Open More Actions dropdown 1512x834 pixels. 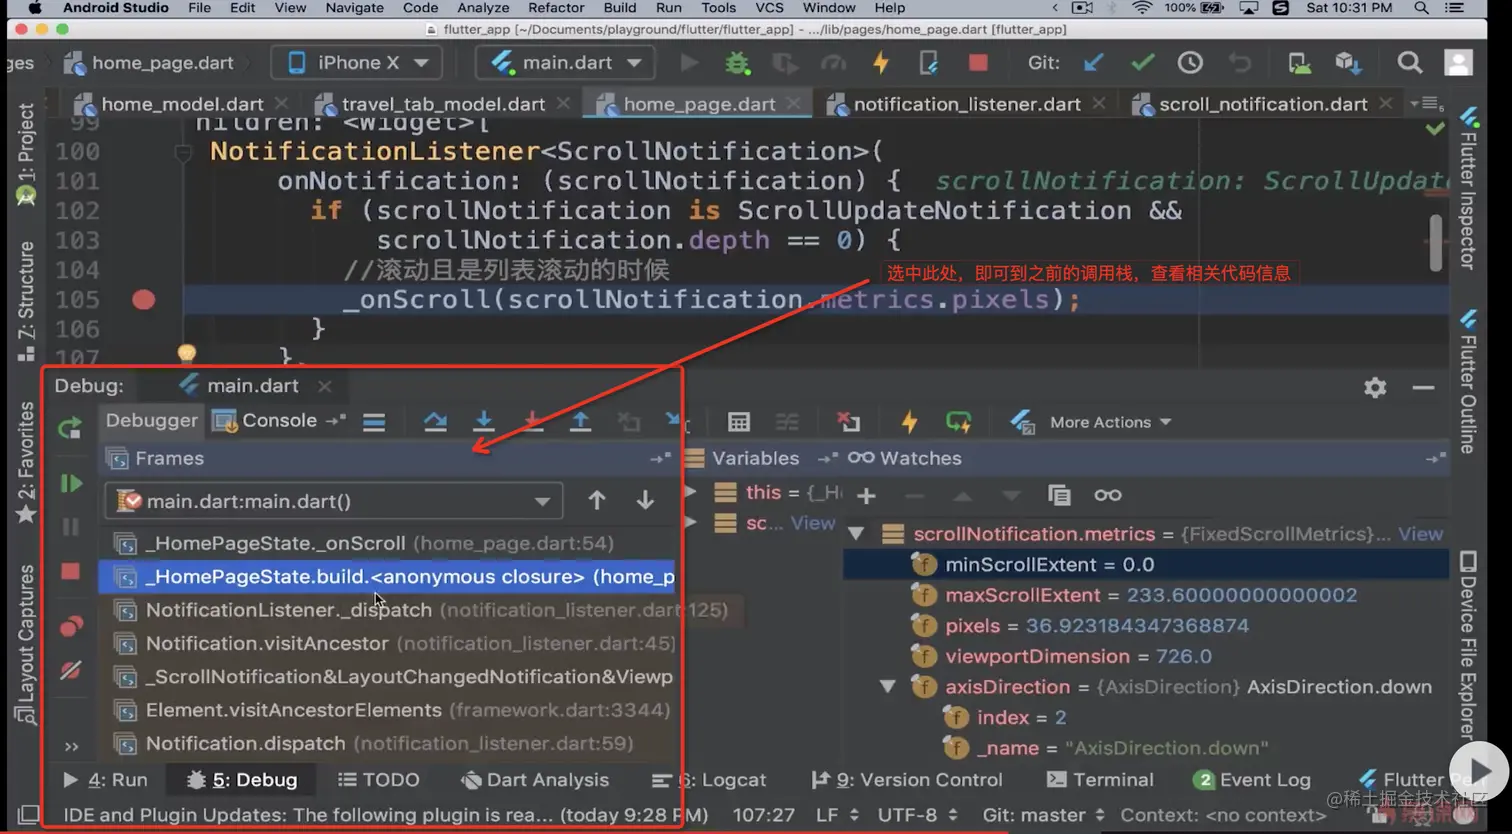click(1110, 422)
